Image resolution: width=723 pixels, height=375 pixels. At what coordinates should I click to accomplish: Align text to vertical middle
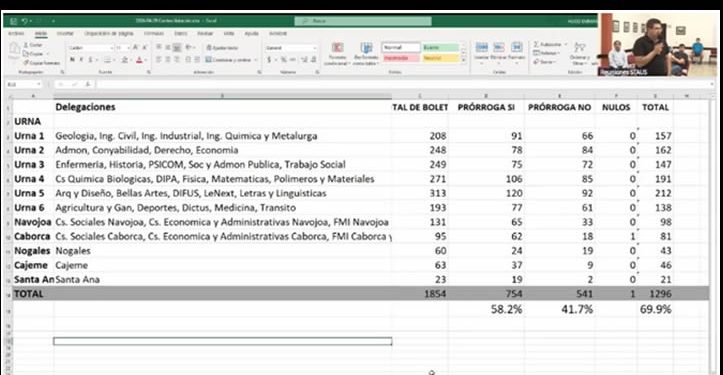(168, 48)
